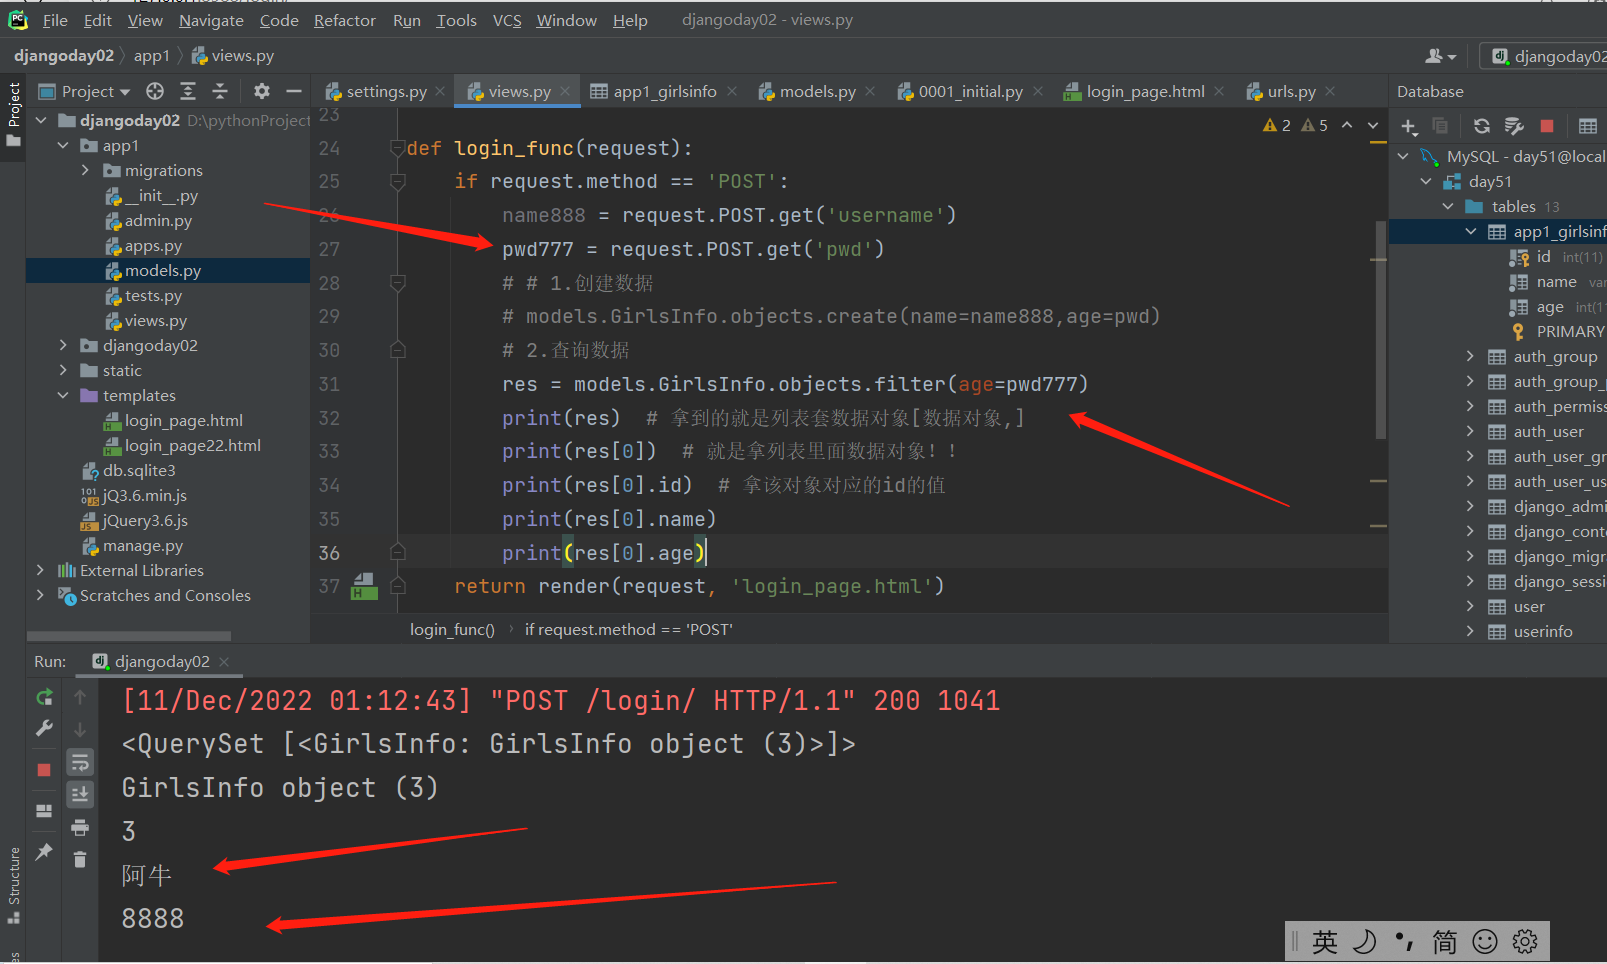Click data source properties icon in Database toolbar
This screenshot has height=964, width=1607.
[1514, 126]
